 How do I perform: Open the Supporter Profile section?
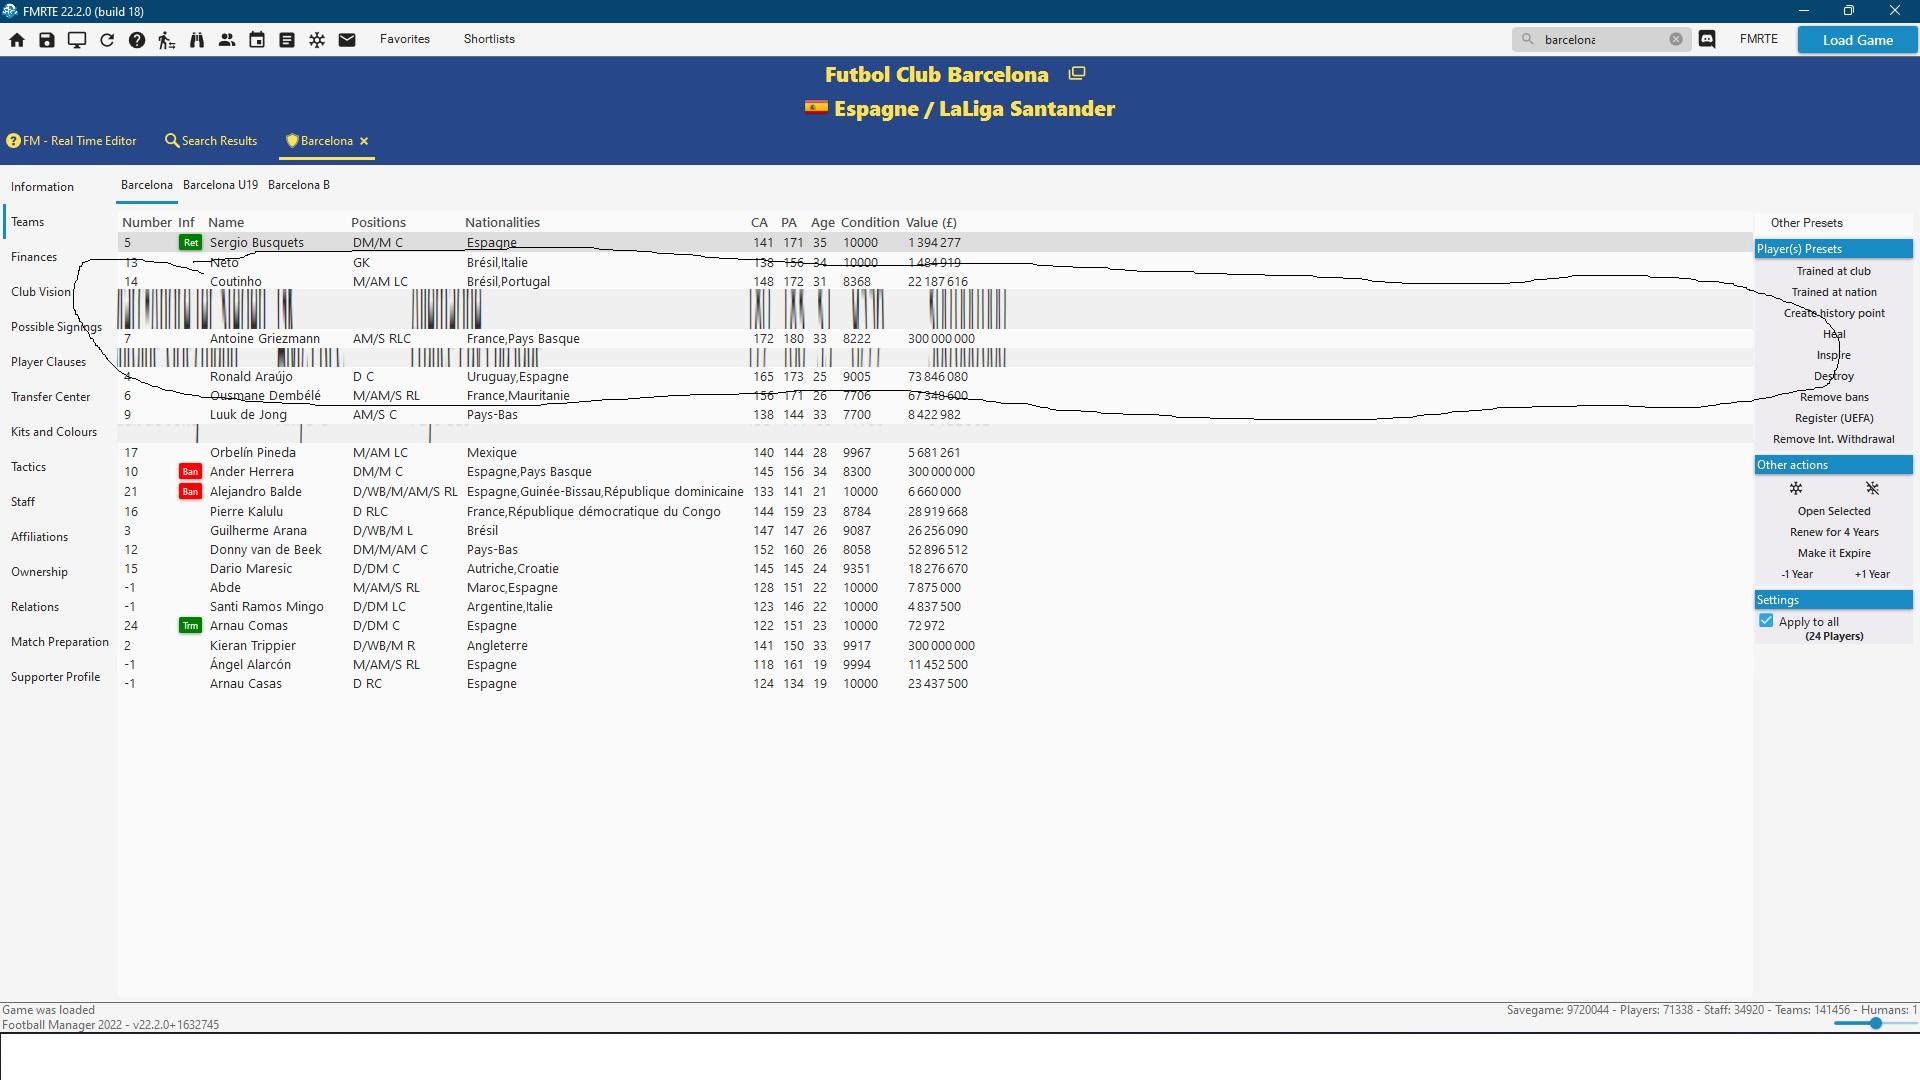(56, 677)
